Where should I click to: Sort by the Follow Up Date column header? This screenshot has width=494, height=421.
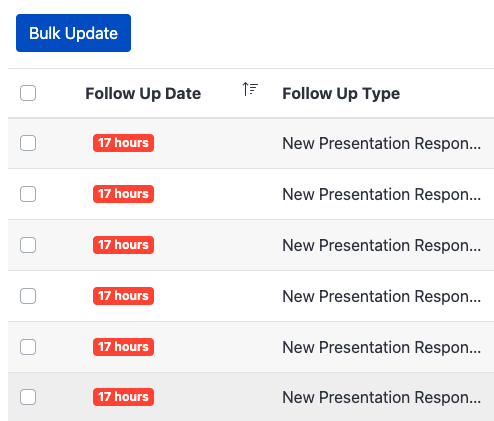click(143, 93)
